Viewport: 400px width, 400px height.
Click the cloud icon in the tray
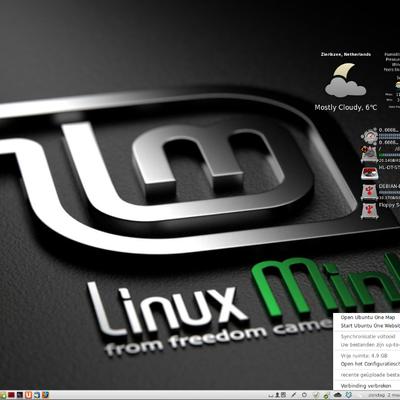(x=338, y=395)
